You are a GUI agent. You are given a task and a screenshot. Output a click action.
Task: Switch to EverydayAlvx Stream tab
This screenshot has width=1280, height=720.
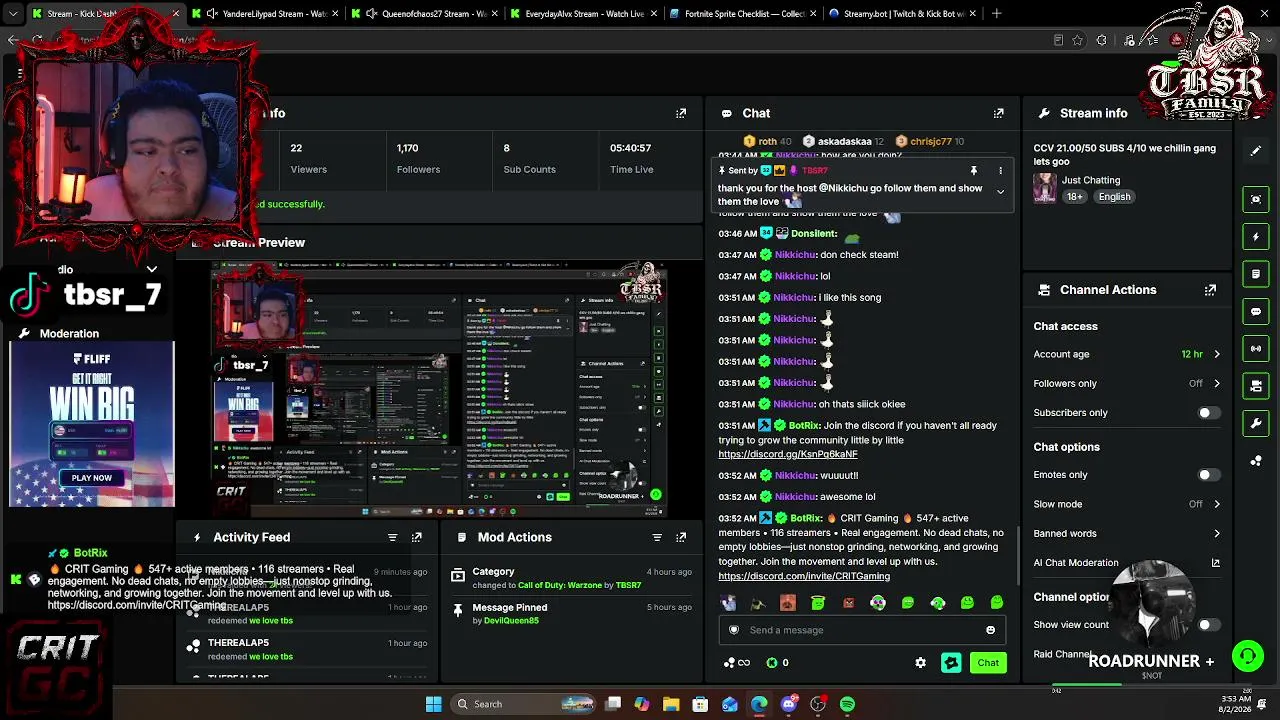click(586, 14)
